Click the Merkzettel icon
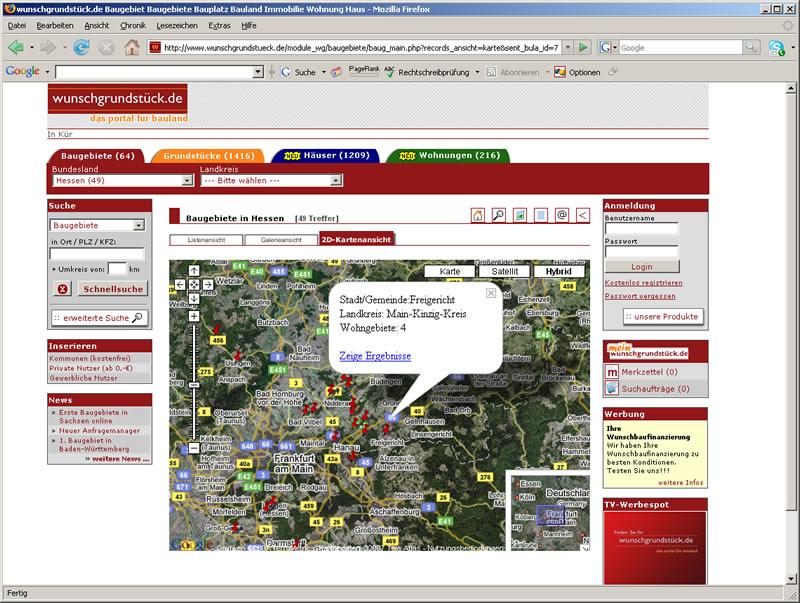Viewport: 800px width, 603px height. click(612, 372)
